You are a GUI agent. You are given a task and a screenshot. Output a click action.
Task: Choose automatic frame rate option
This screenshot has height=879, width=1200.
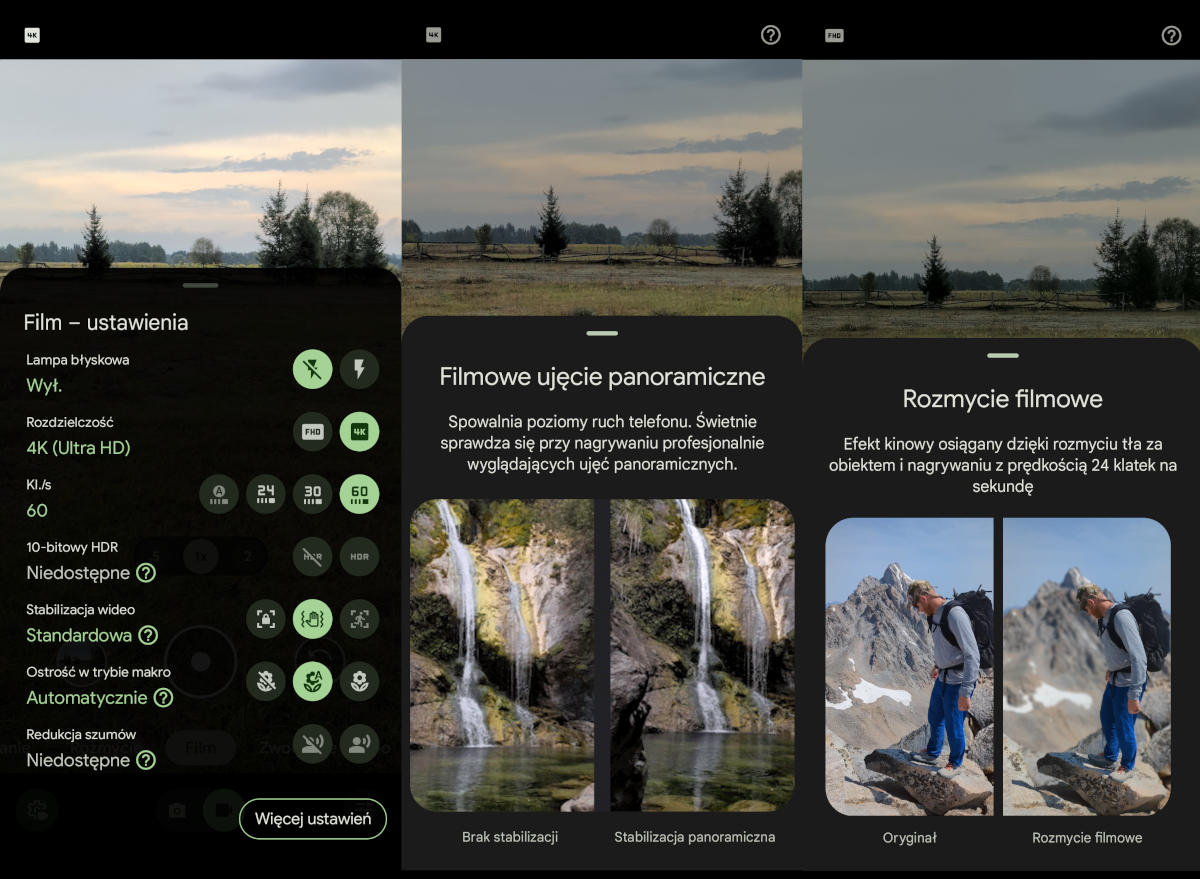pos(219,494)
